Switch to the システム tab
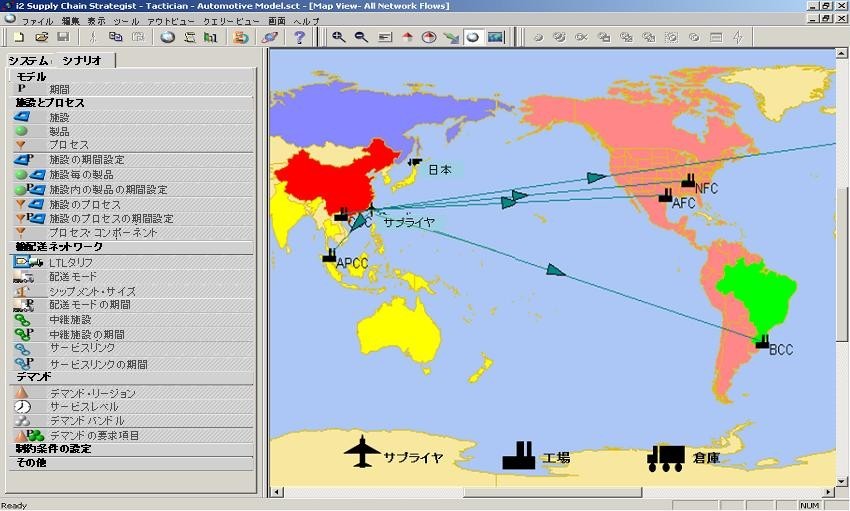Viewport: 850px width, 511px height. (x=28, y=61)
